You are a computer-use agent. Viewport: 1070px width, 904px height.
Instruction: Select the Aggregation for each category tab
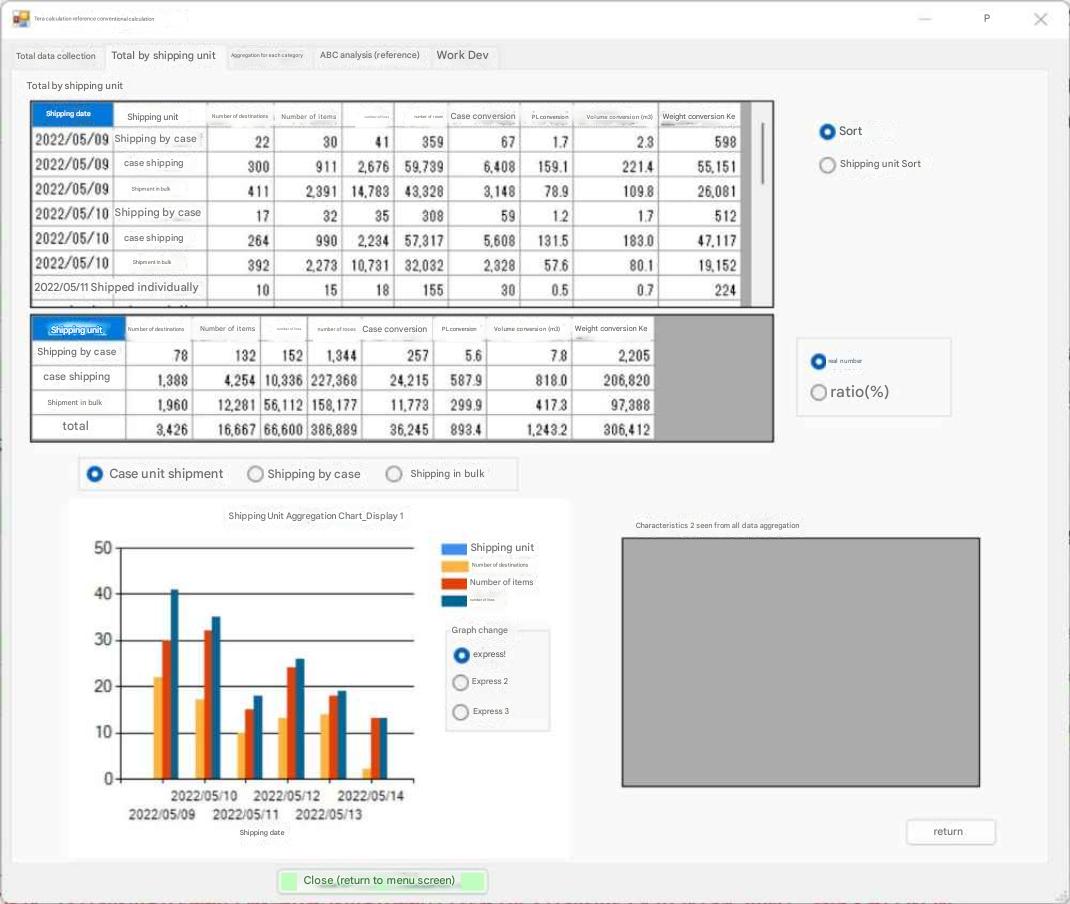pos(267,56)
